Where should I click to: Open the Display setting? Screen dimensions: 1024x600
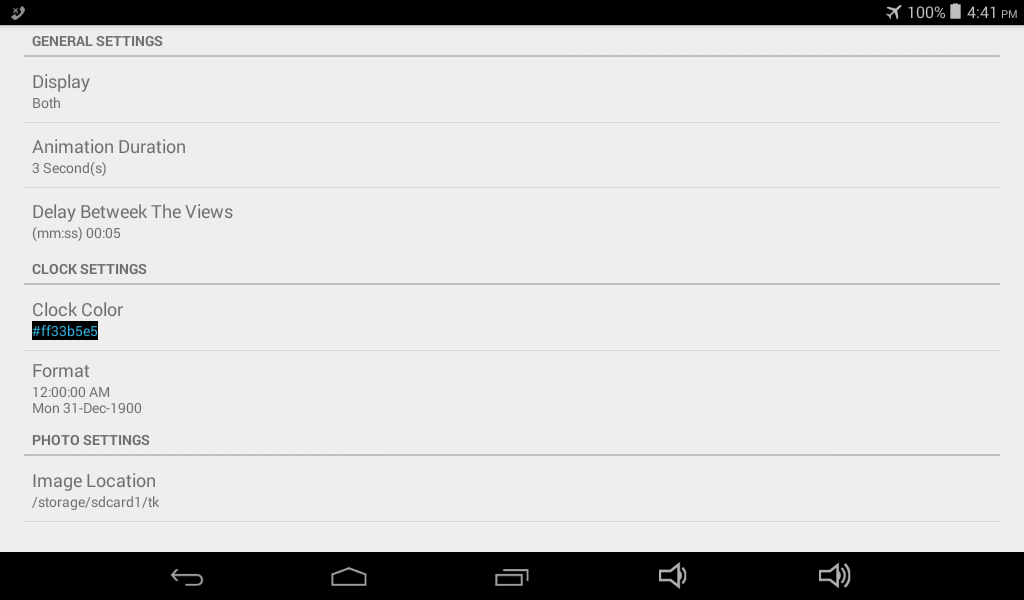[x=512, y=91]
